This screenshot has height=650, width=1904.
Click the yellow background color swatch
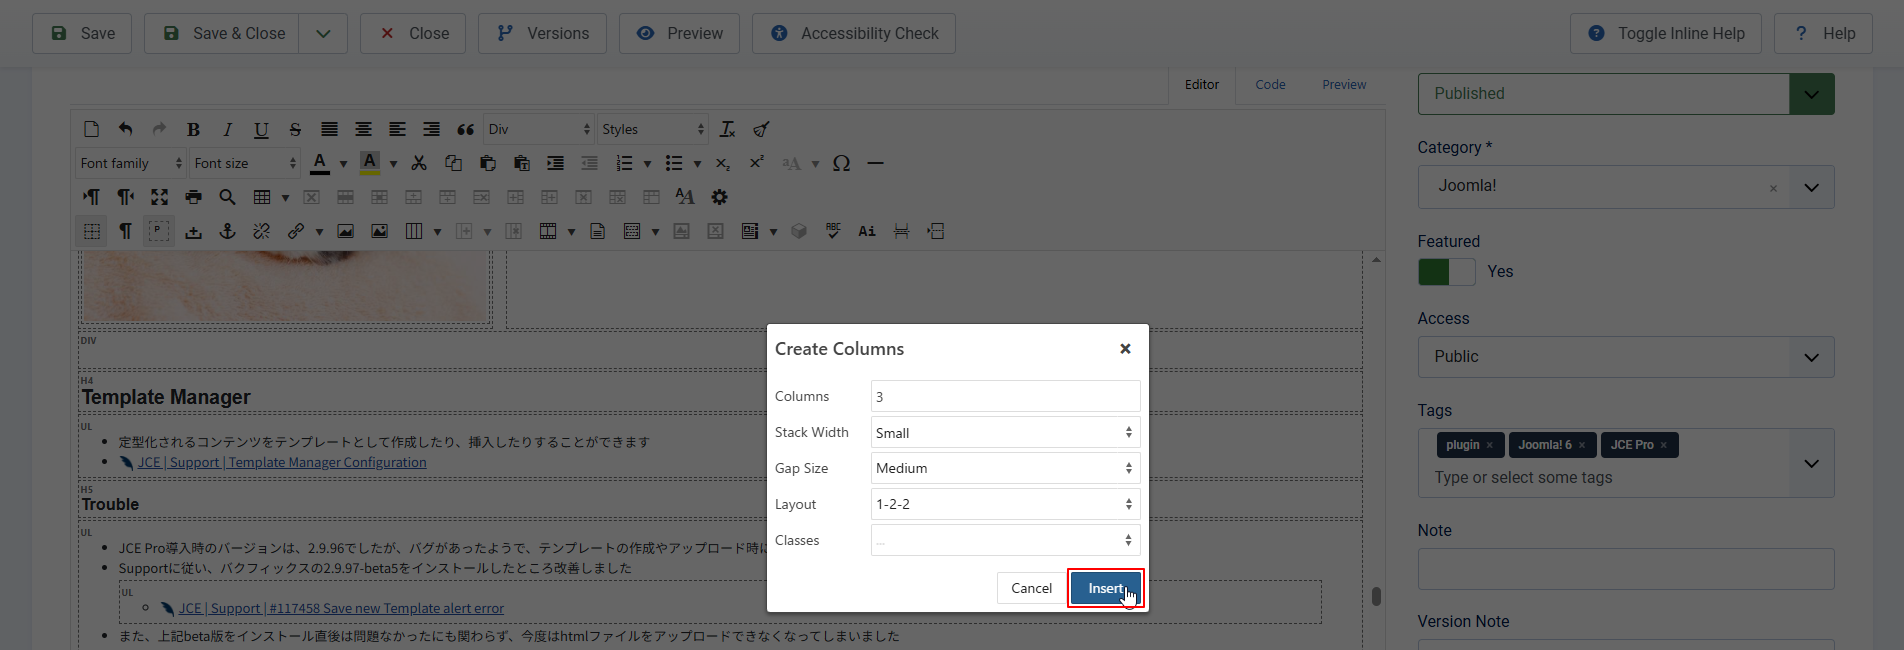(x=369, y=163)
